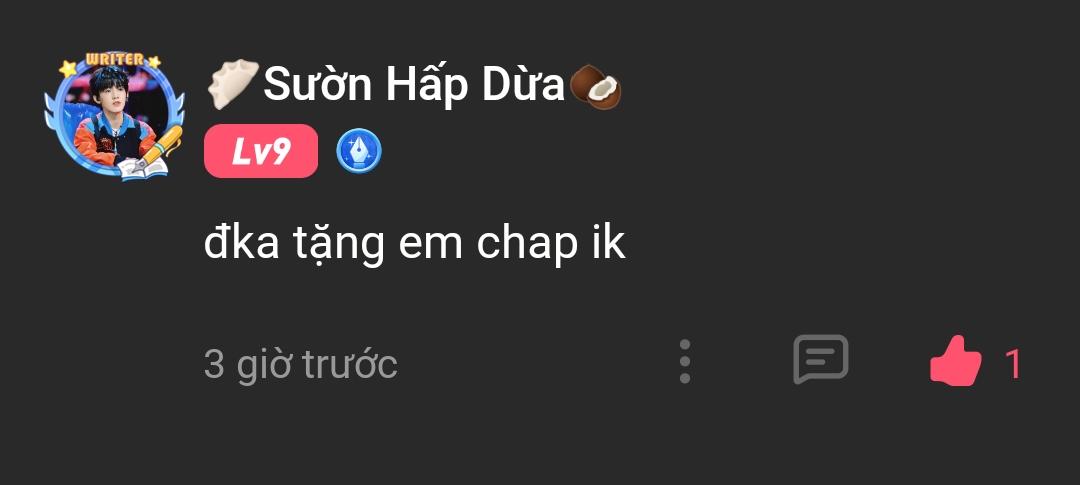Open Sườn Hấp Dừa username link
The height and width of the screenshot is (485, 1080).
(414, 85)
